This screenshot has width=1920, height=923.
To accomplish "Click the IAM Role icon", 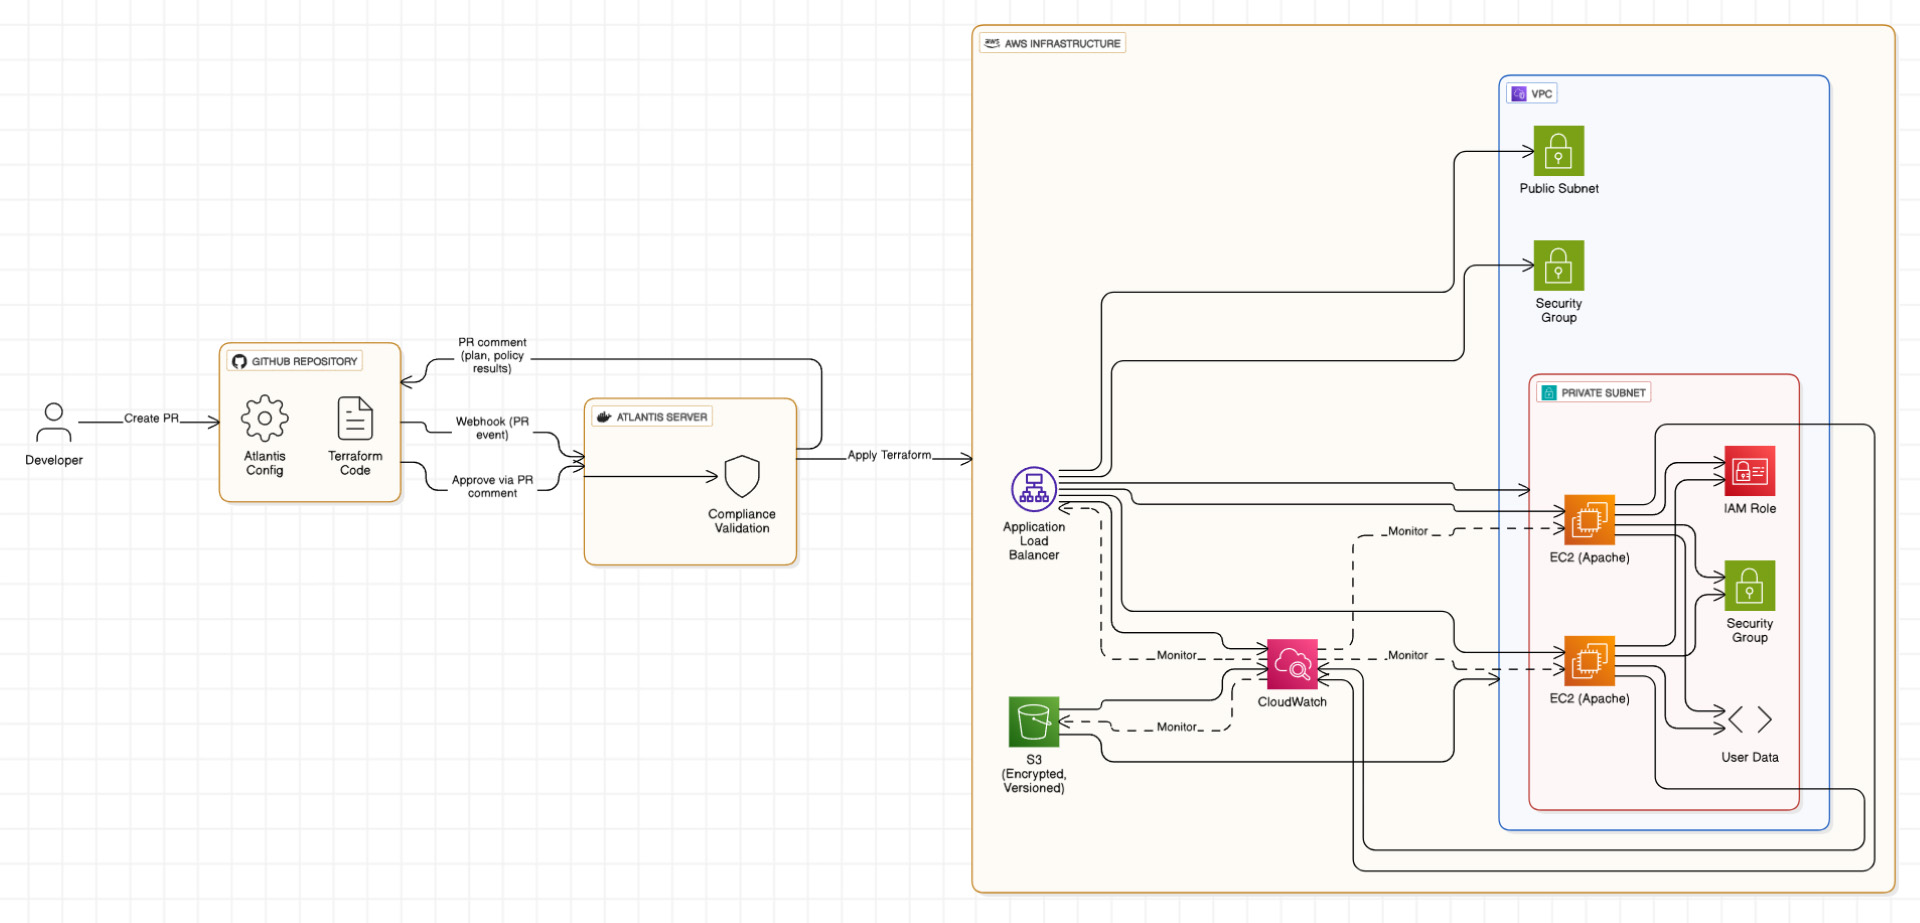I will tap(1750, 471).
